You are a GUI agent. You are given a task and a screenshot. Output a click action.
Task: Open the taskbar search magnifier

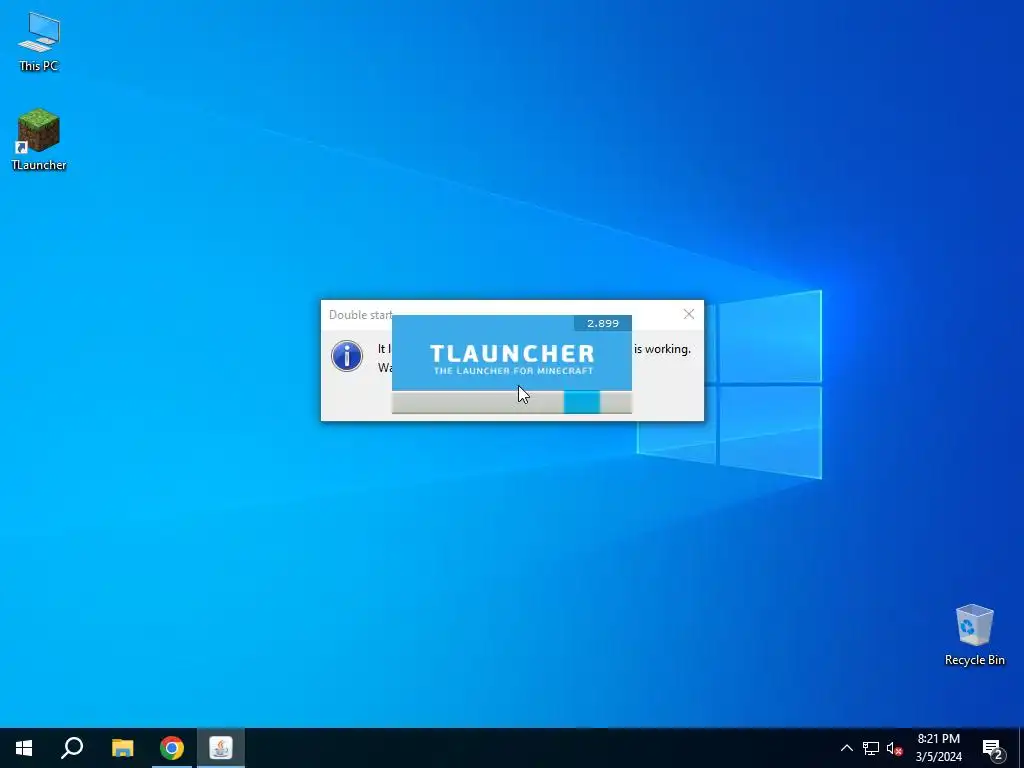72,748
